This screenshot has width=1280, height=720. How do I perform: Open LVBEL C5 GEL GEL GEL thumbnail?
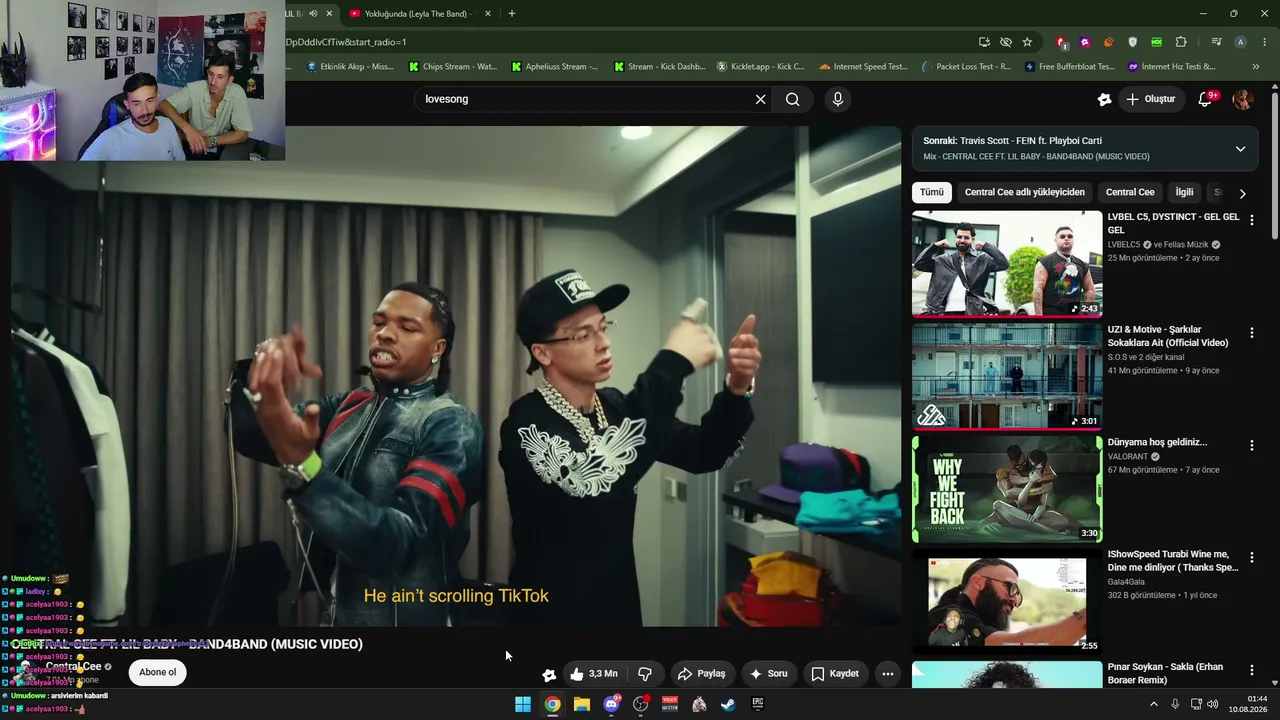click(1007, 263)
